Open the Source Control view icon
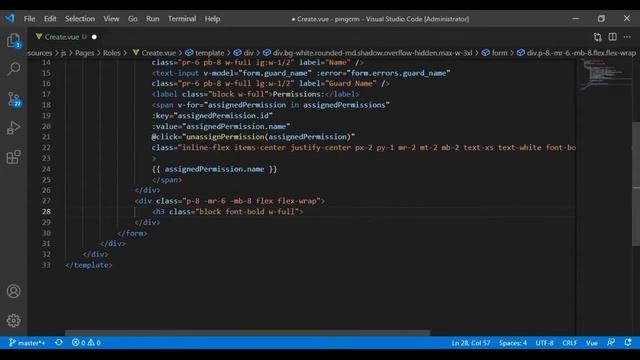Image resolution: width=640 pixels, height=360 pixels. [x=13, y=99]
